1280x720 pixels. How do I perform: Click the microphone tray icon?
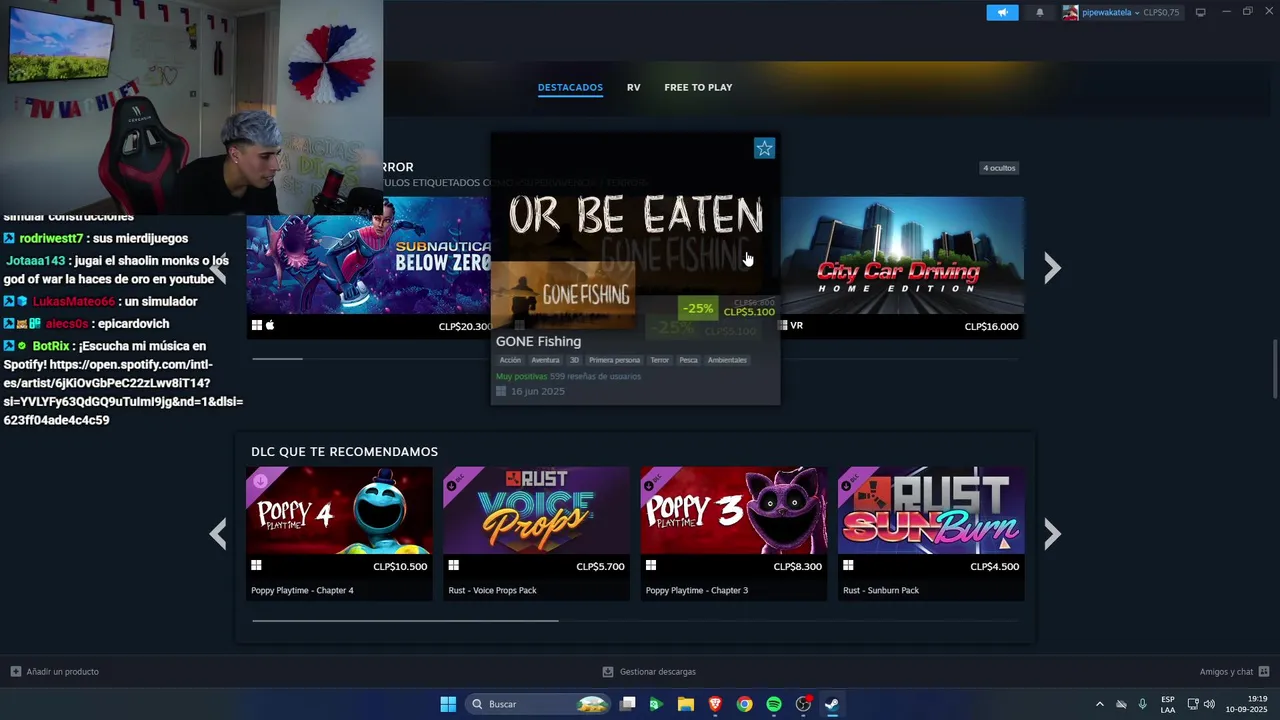(x=1143, y=704)
